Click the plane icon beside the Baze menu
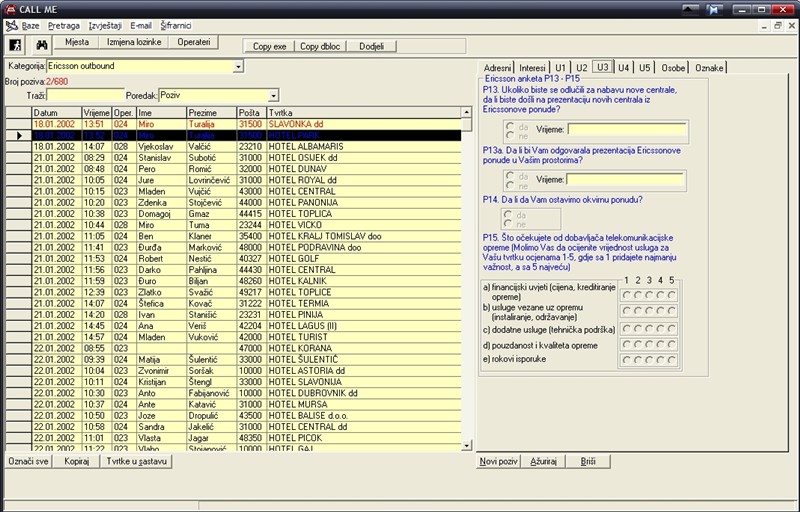 pos(11,25)
